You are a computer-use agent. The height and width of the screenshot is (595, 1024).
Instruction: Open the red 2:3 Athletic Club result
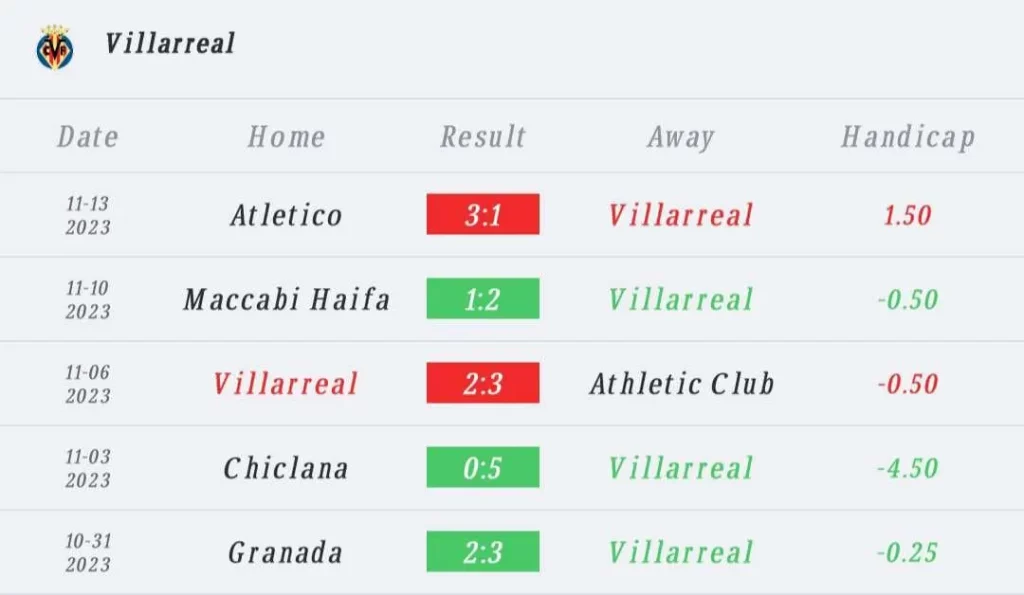pyautogui.click(x=483, y=383)
